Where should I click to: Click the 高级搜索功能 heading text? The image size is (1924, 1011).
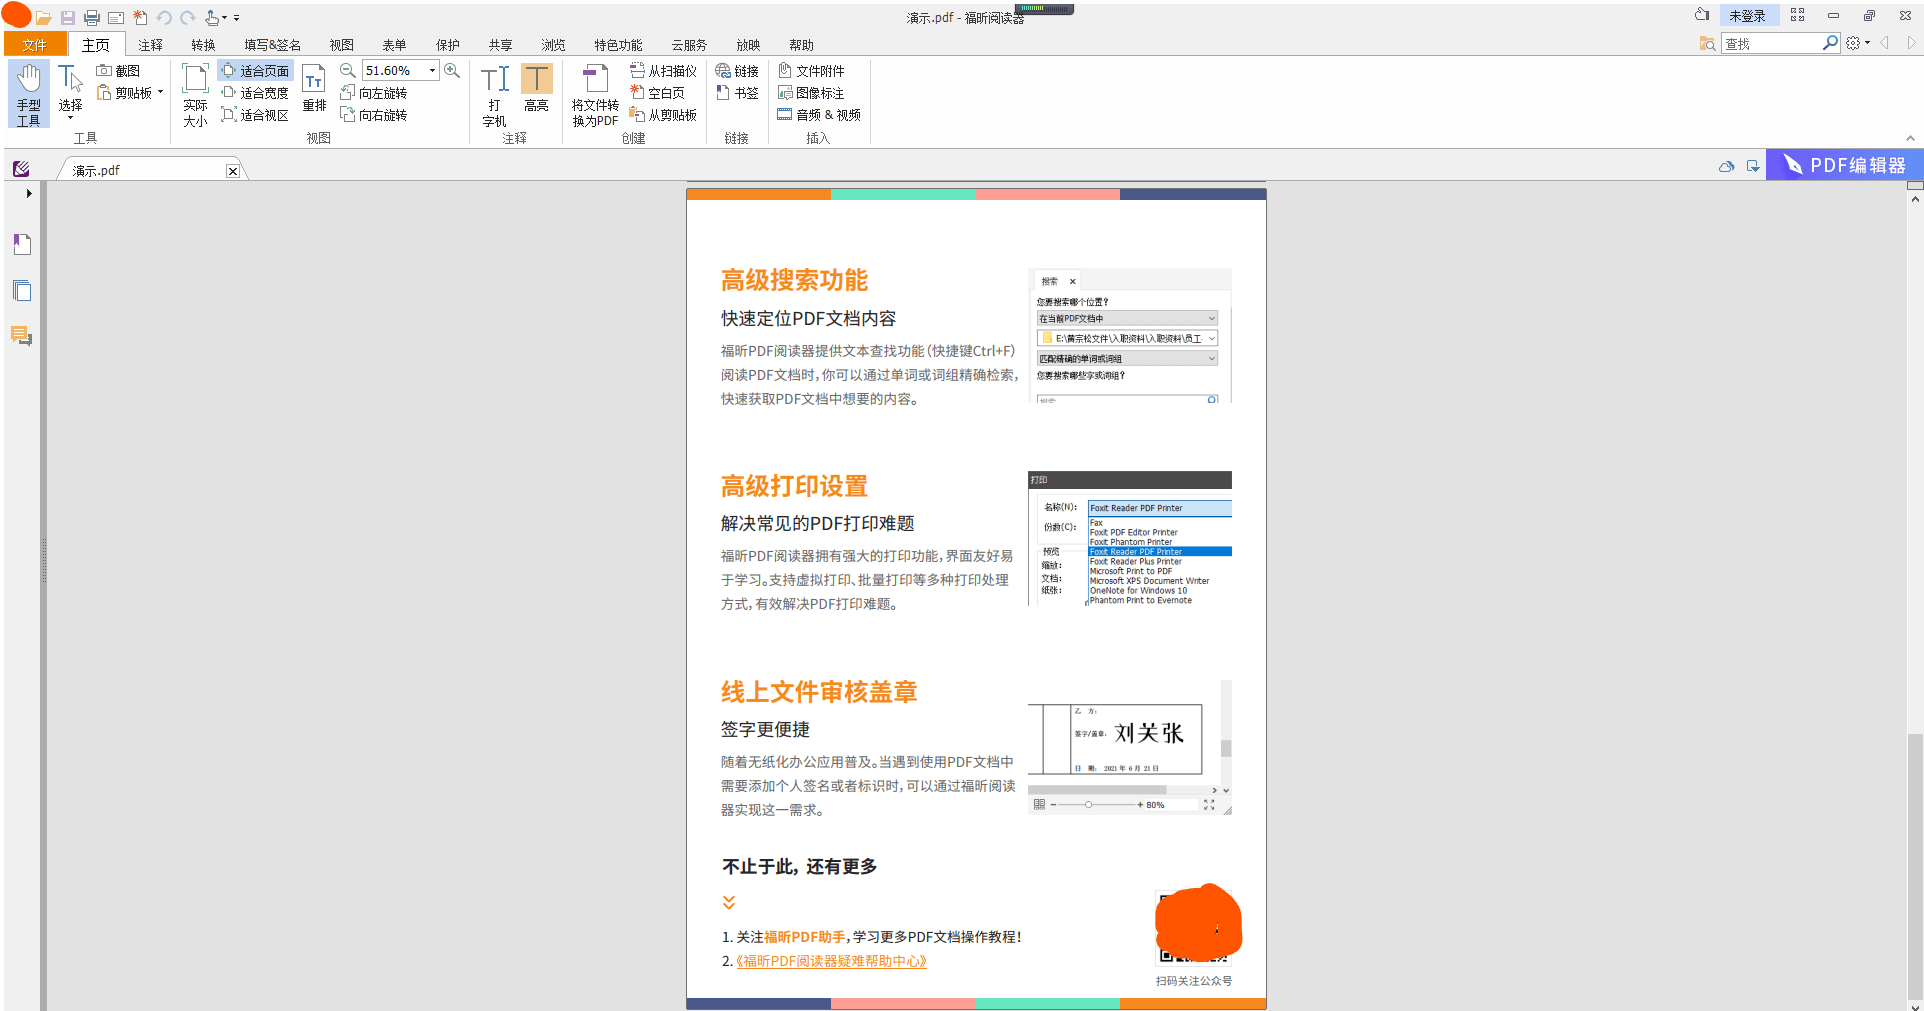[x=794, y=280]
